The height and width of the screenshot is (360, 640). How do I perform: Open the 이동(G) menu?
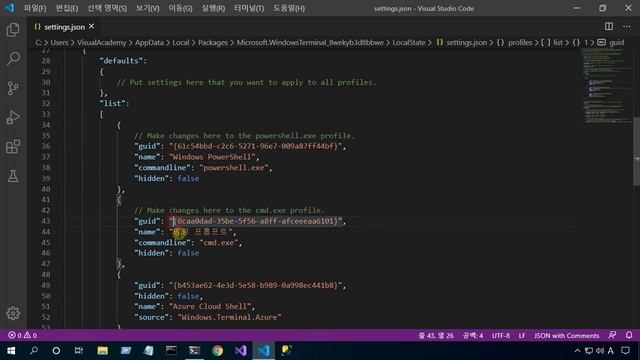pyautogui.click(x=180, y=8)
